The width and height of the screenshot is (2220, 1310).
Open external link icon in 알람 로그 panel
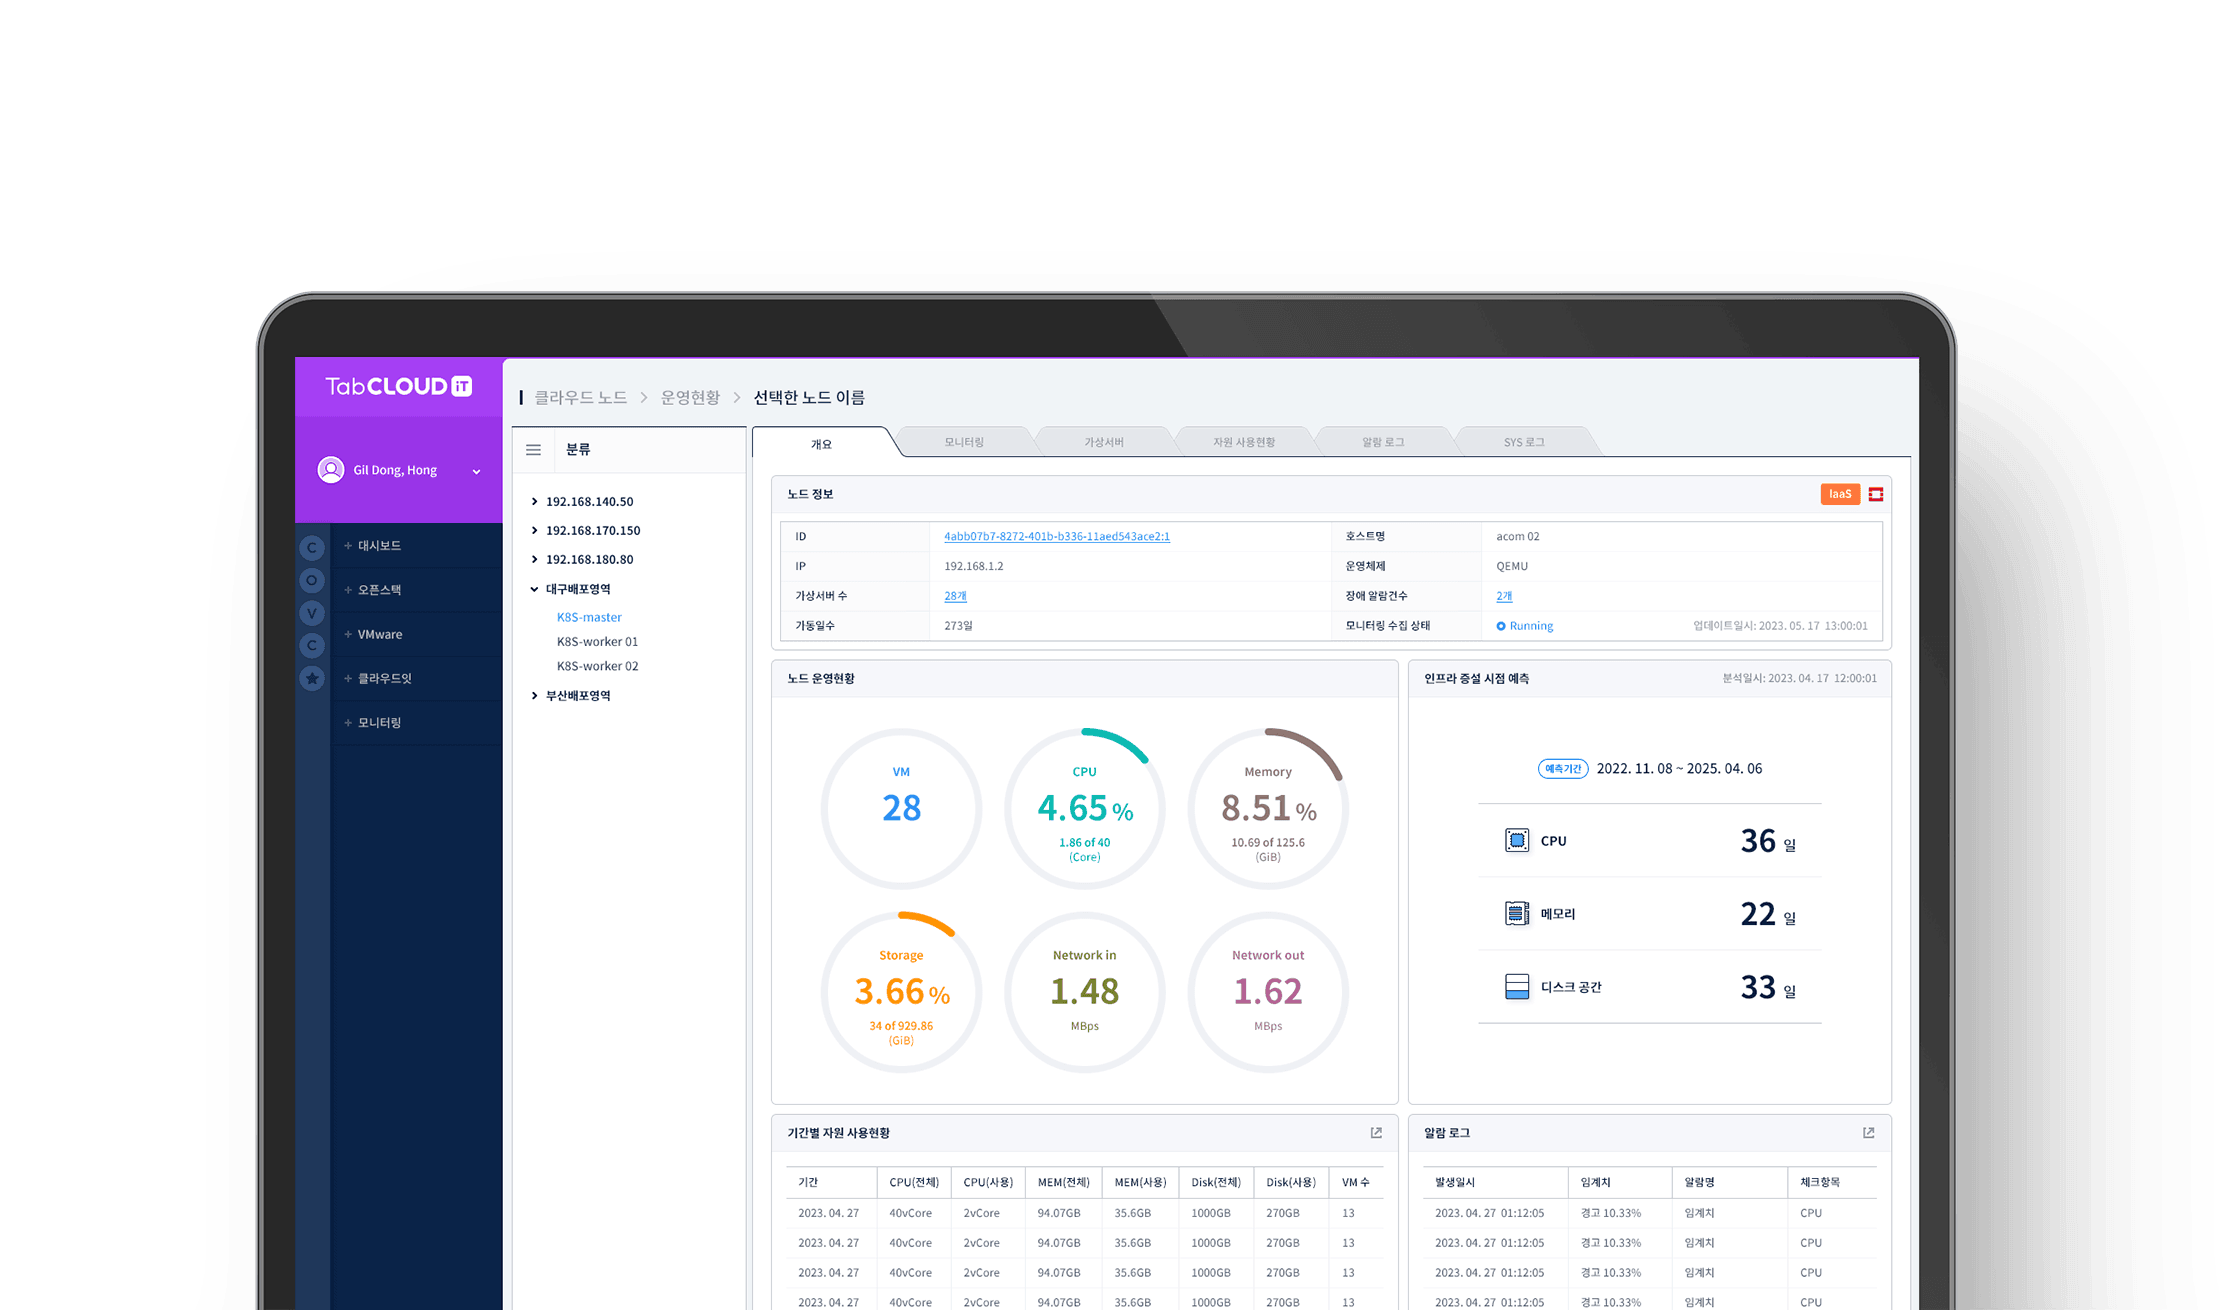1868,1133
